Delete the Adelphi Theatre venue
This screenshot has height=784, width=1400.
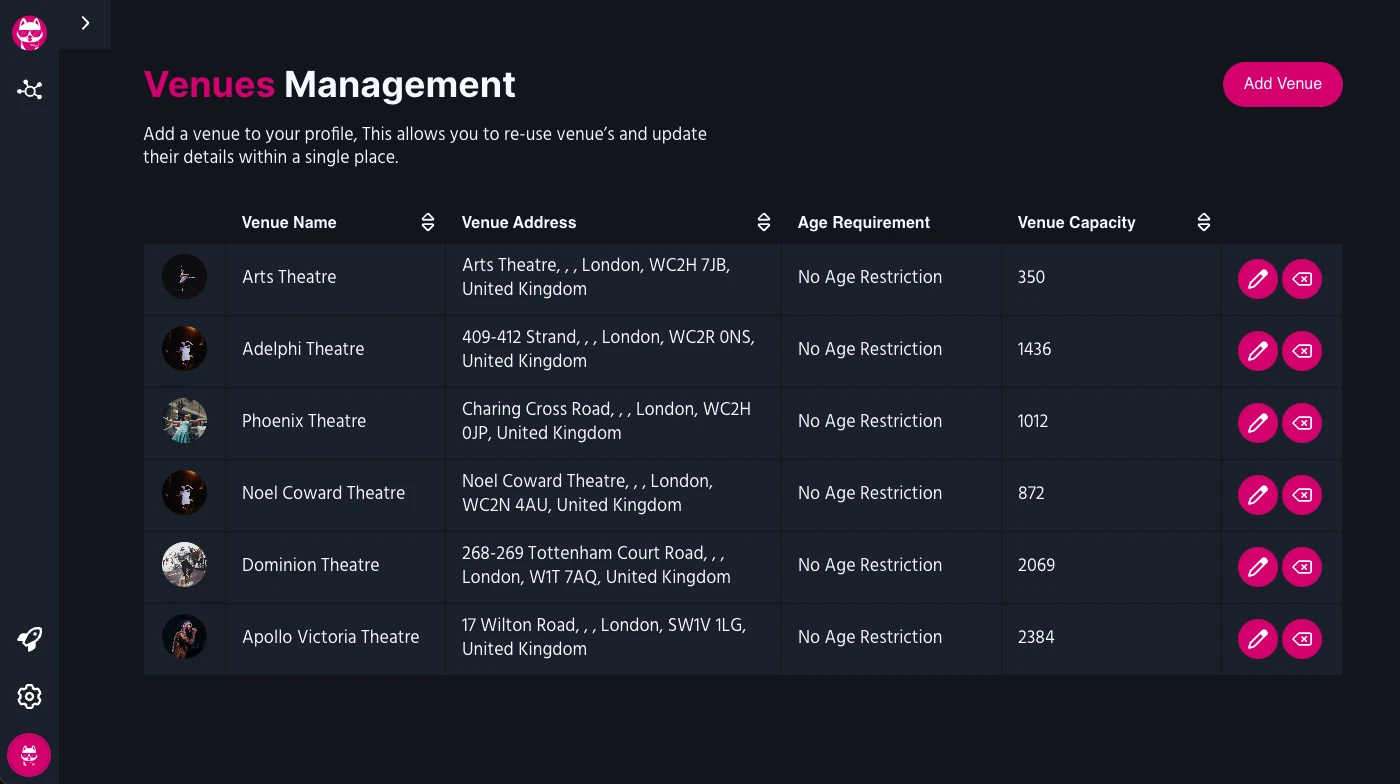[1302, 351]
